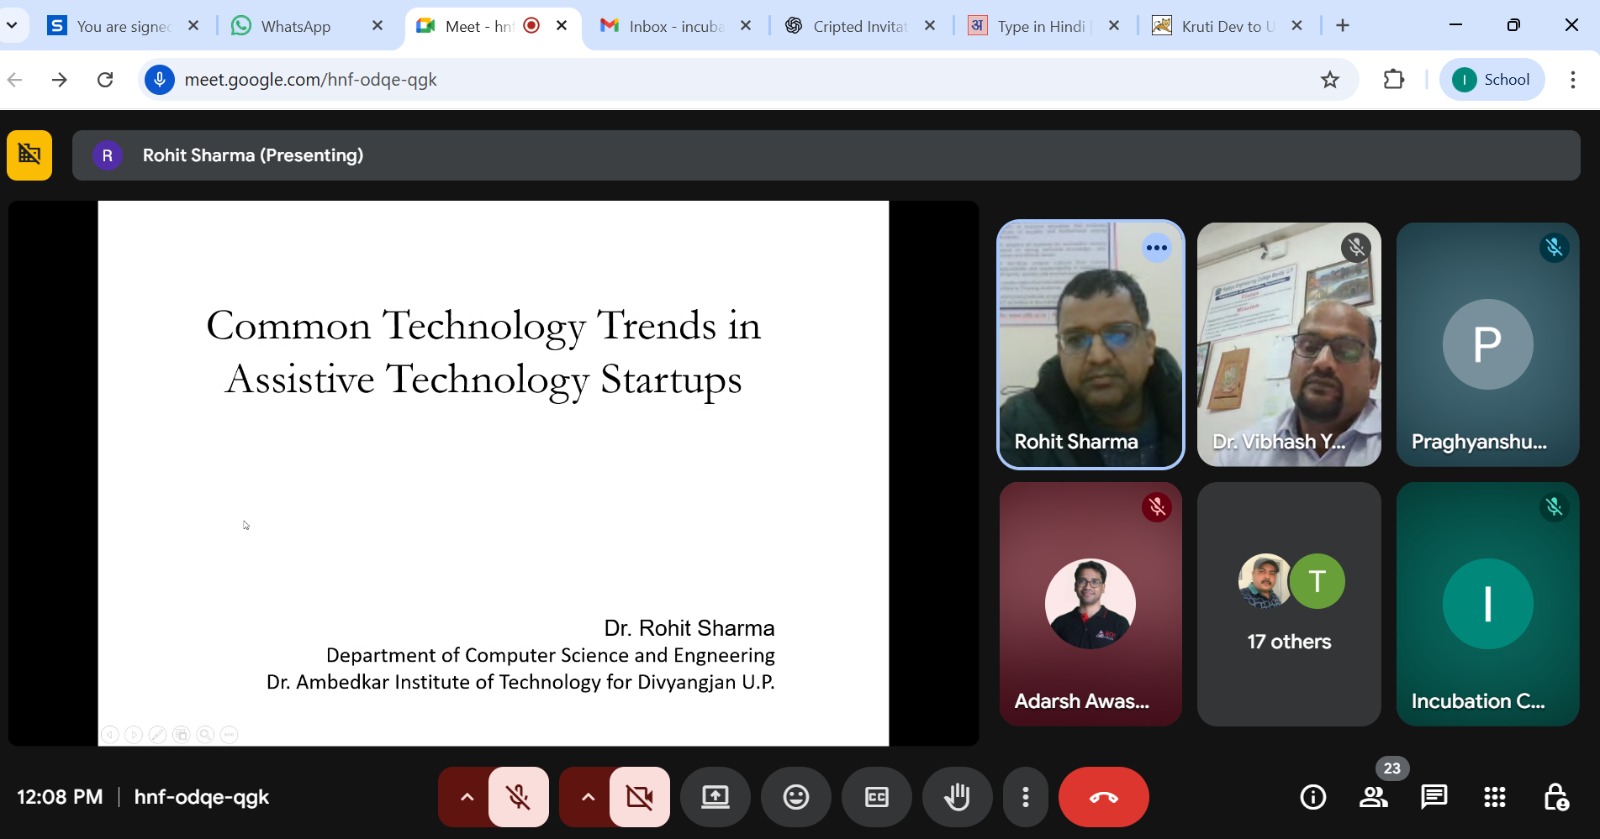Unmute the microphone toggle
This screenshot has height=839, width=1600.
click(x=518, y=797)
